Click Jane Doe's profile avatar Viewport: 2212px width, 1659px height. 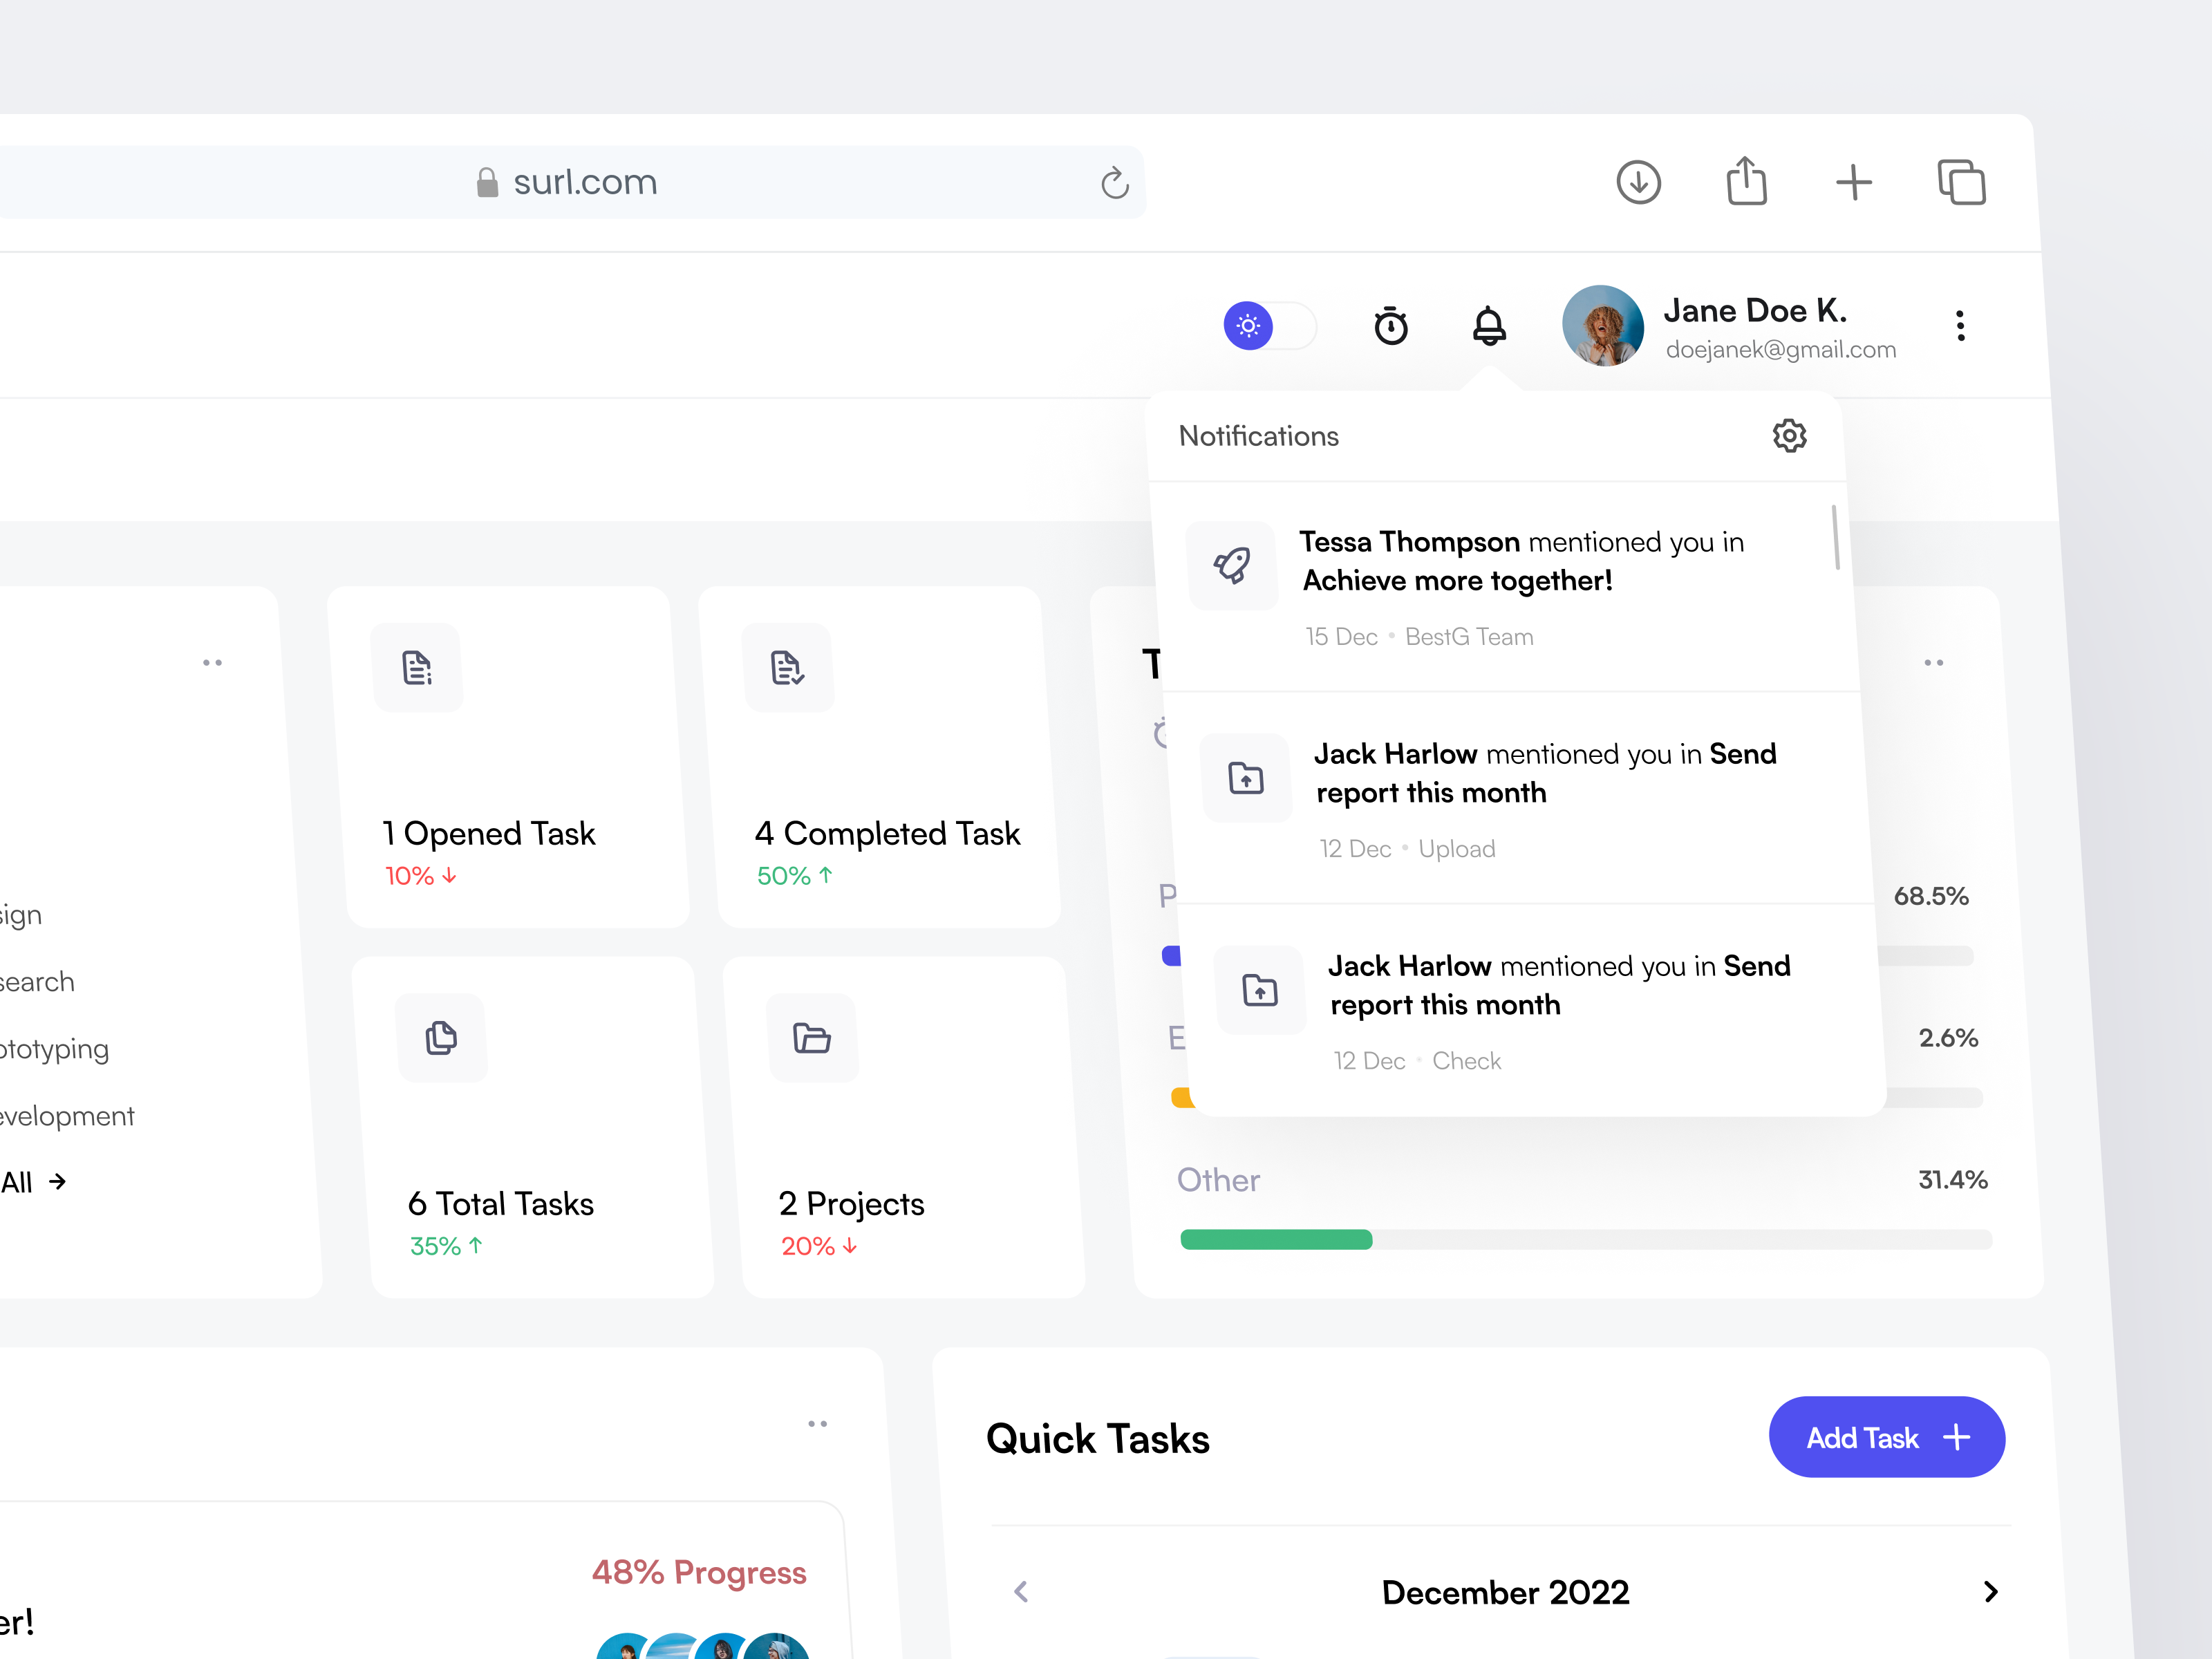point(1602,326)
